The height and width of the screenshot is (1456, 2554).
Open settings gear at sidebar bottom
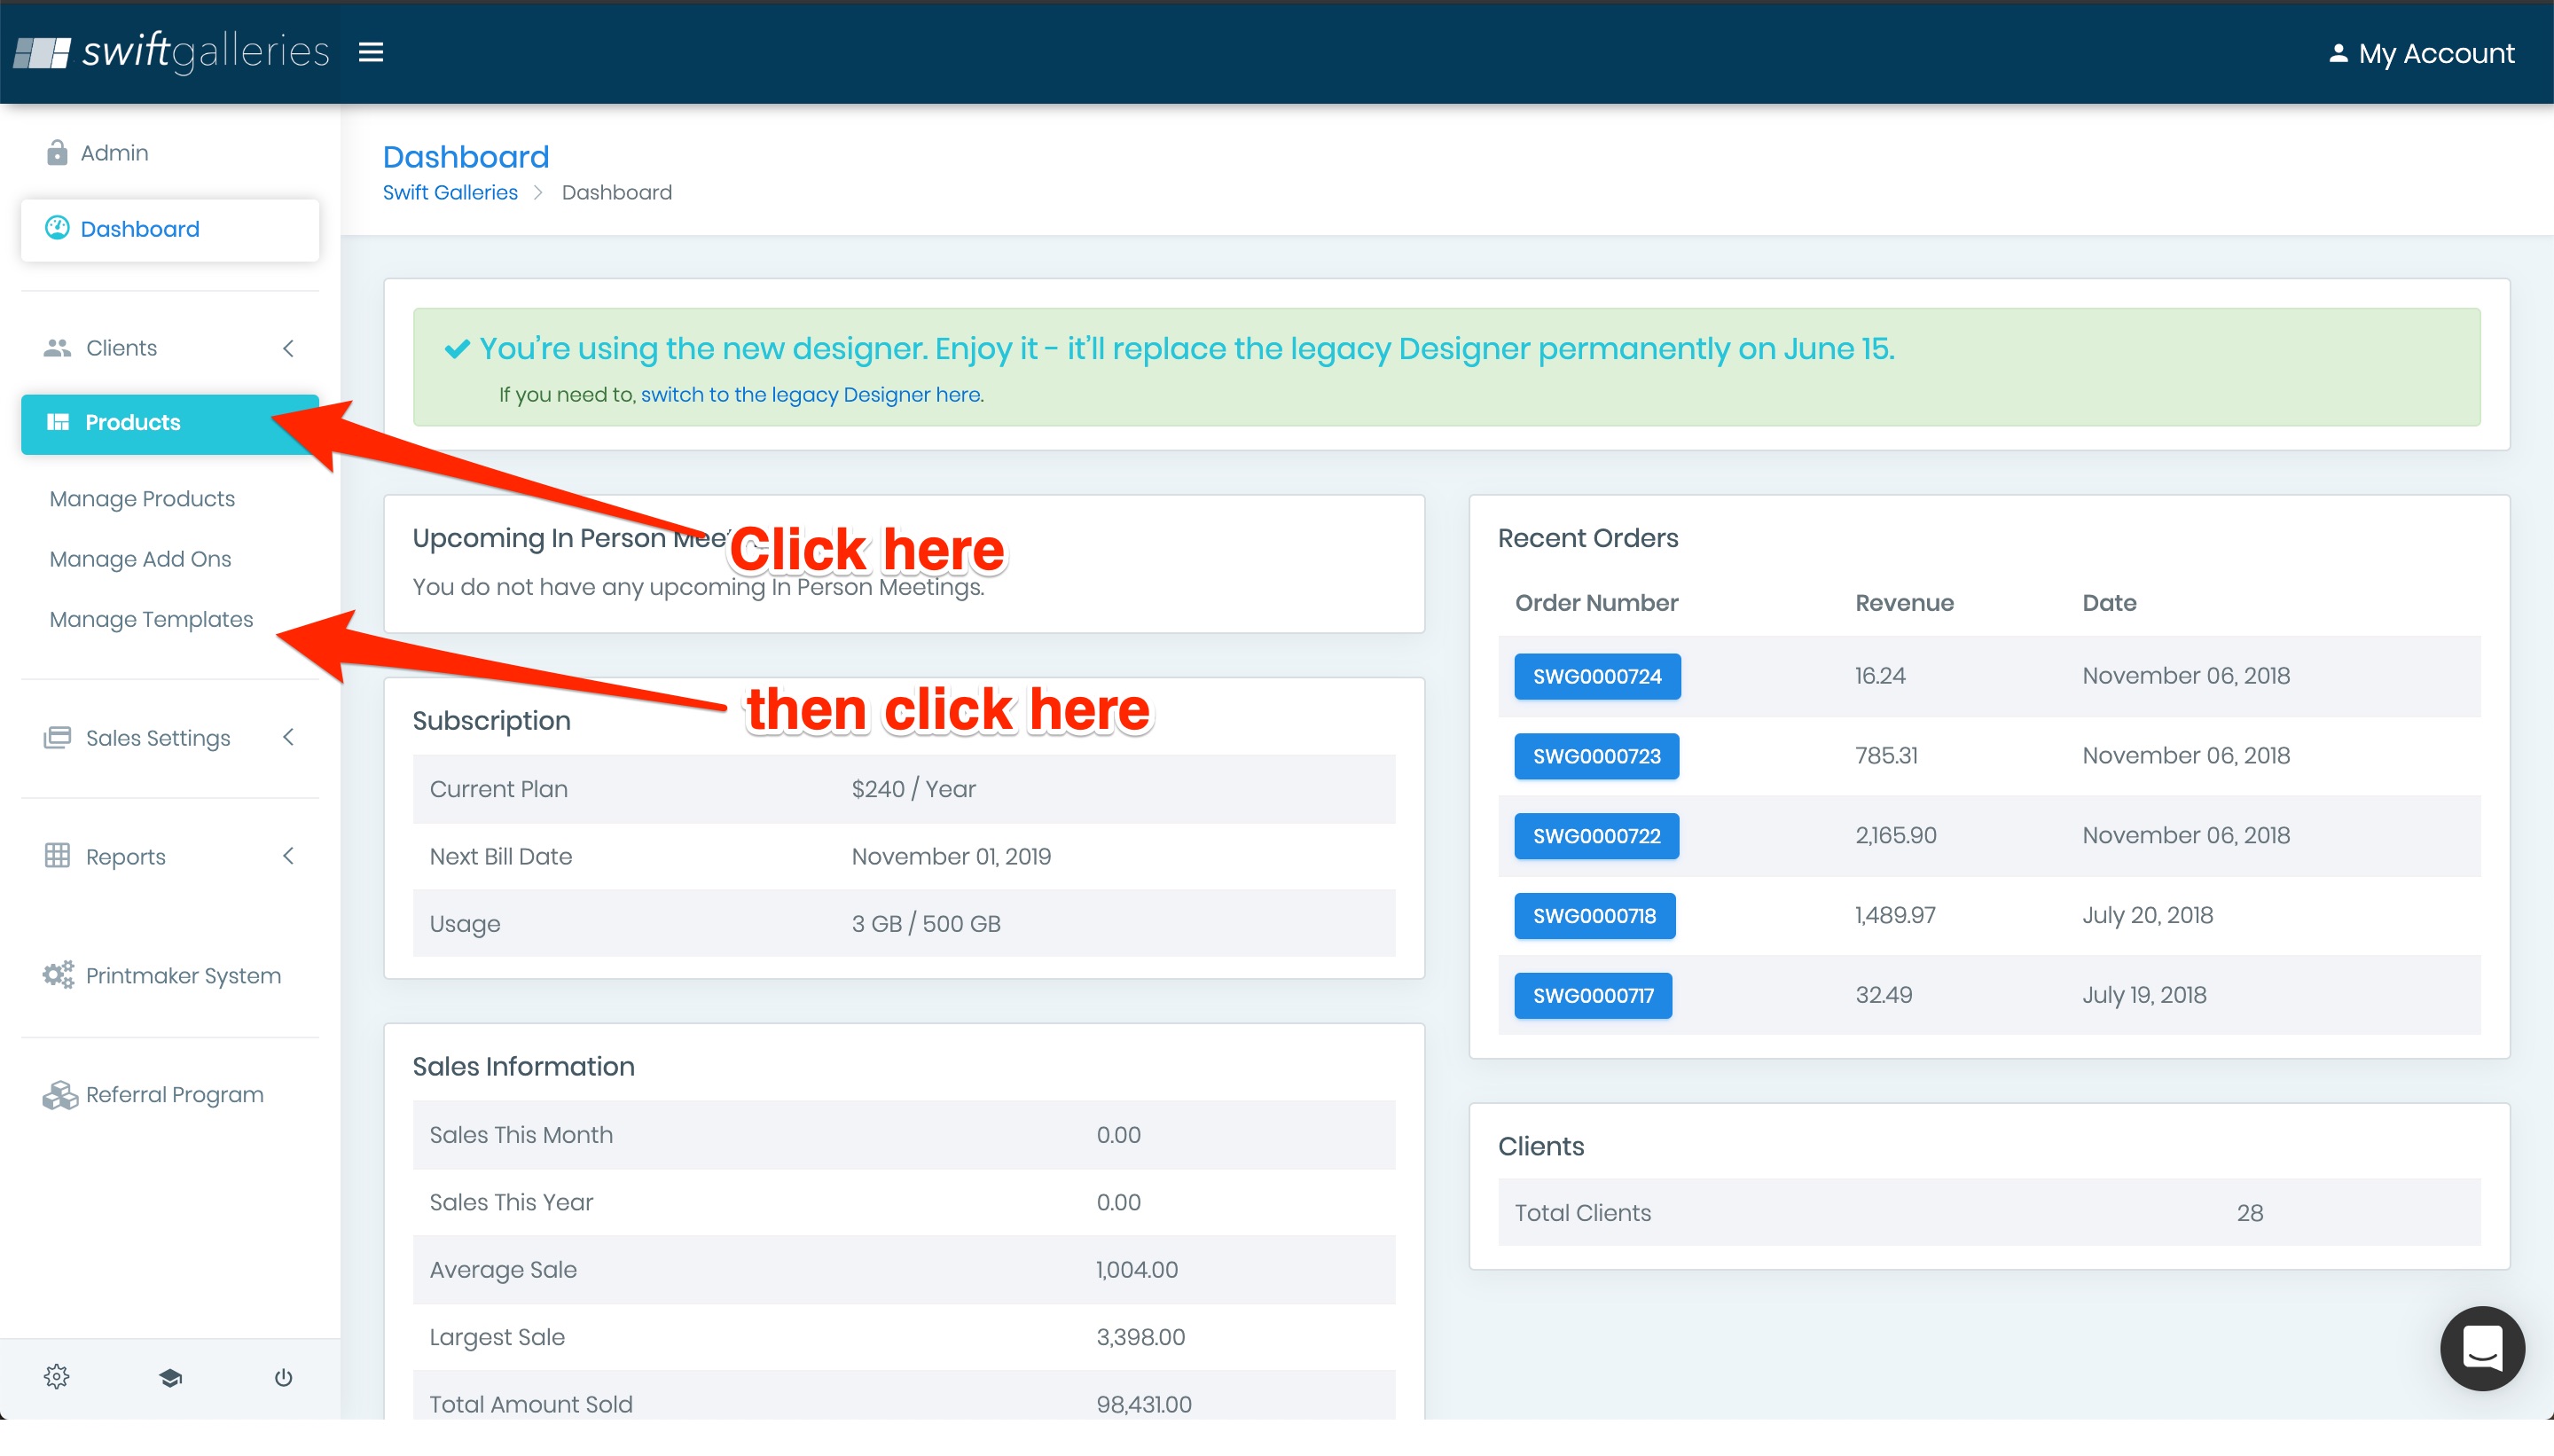57,1377
